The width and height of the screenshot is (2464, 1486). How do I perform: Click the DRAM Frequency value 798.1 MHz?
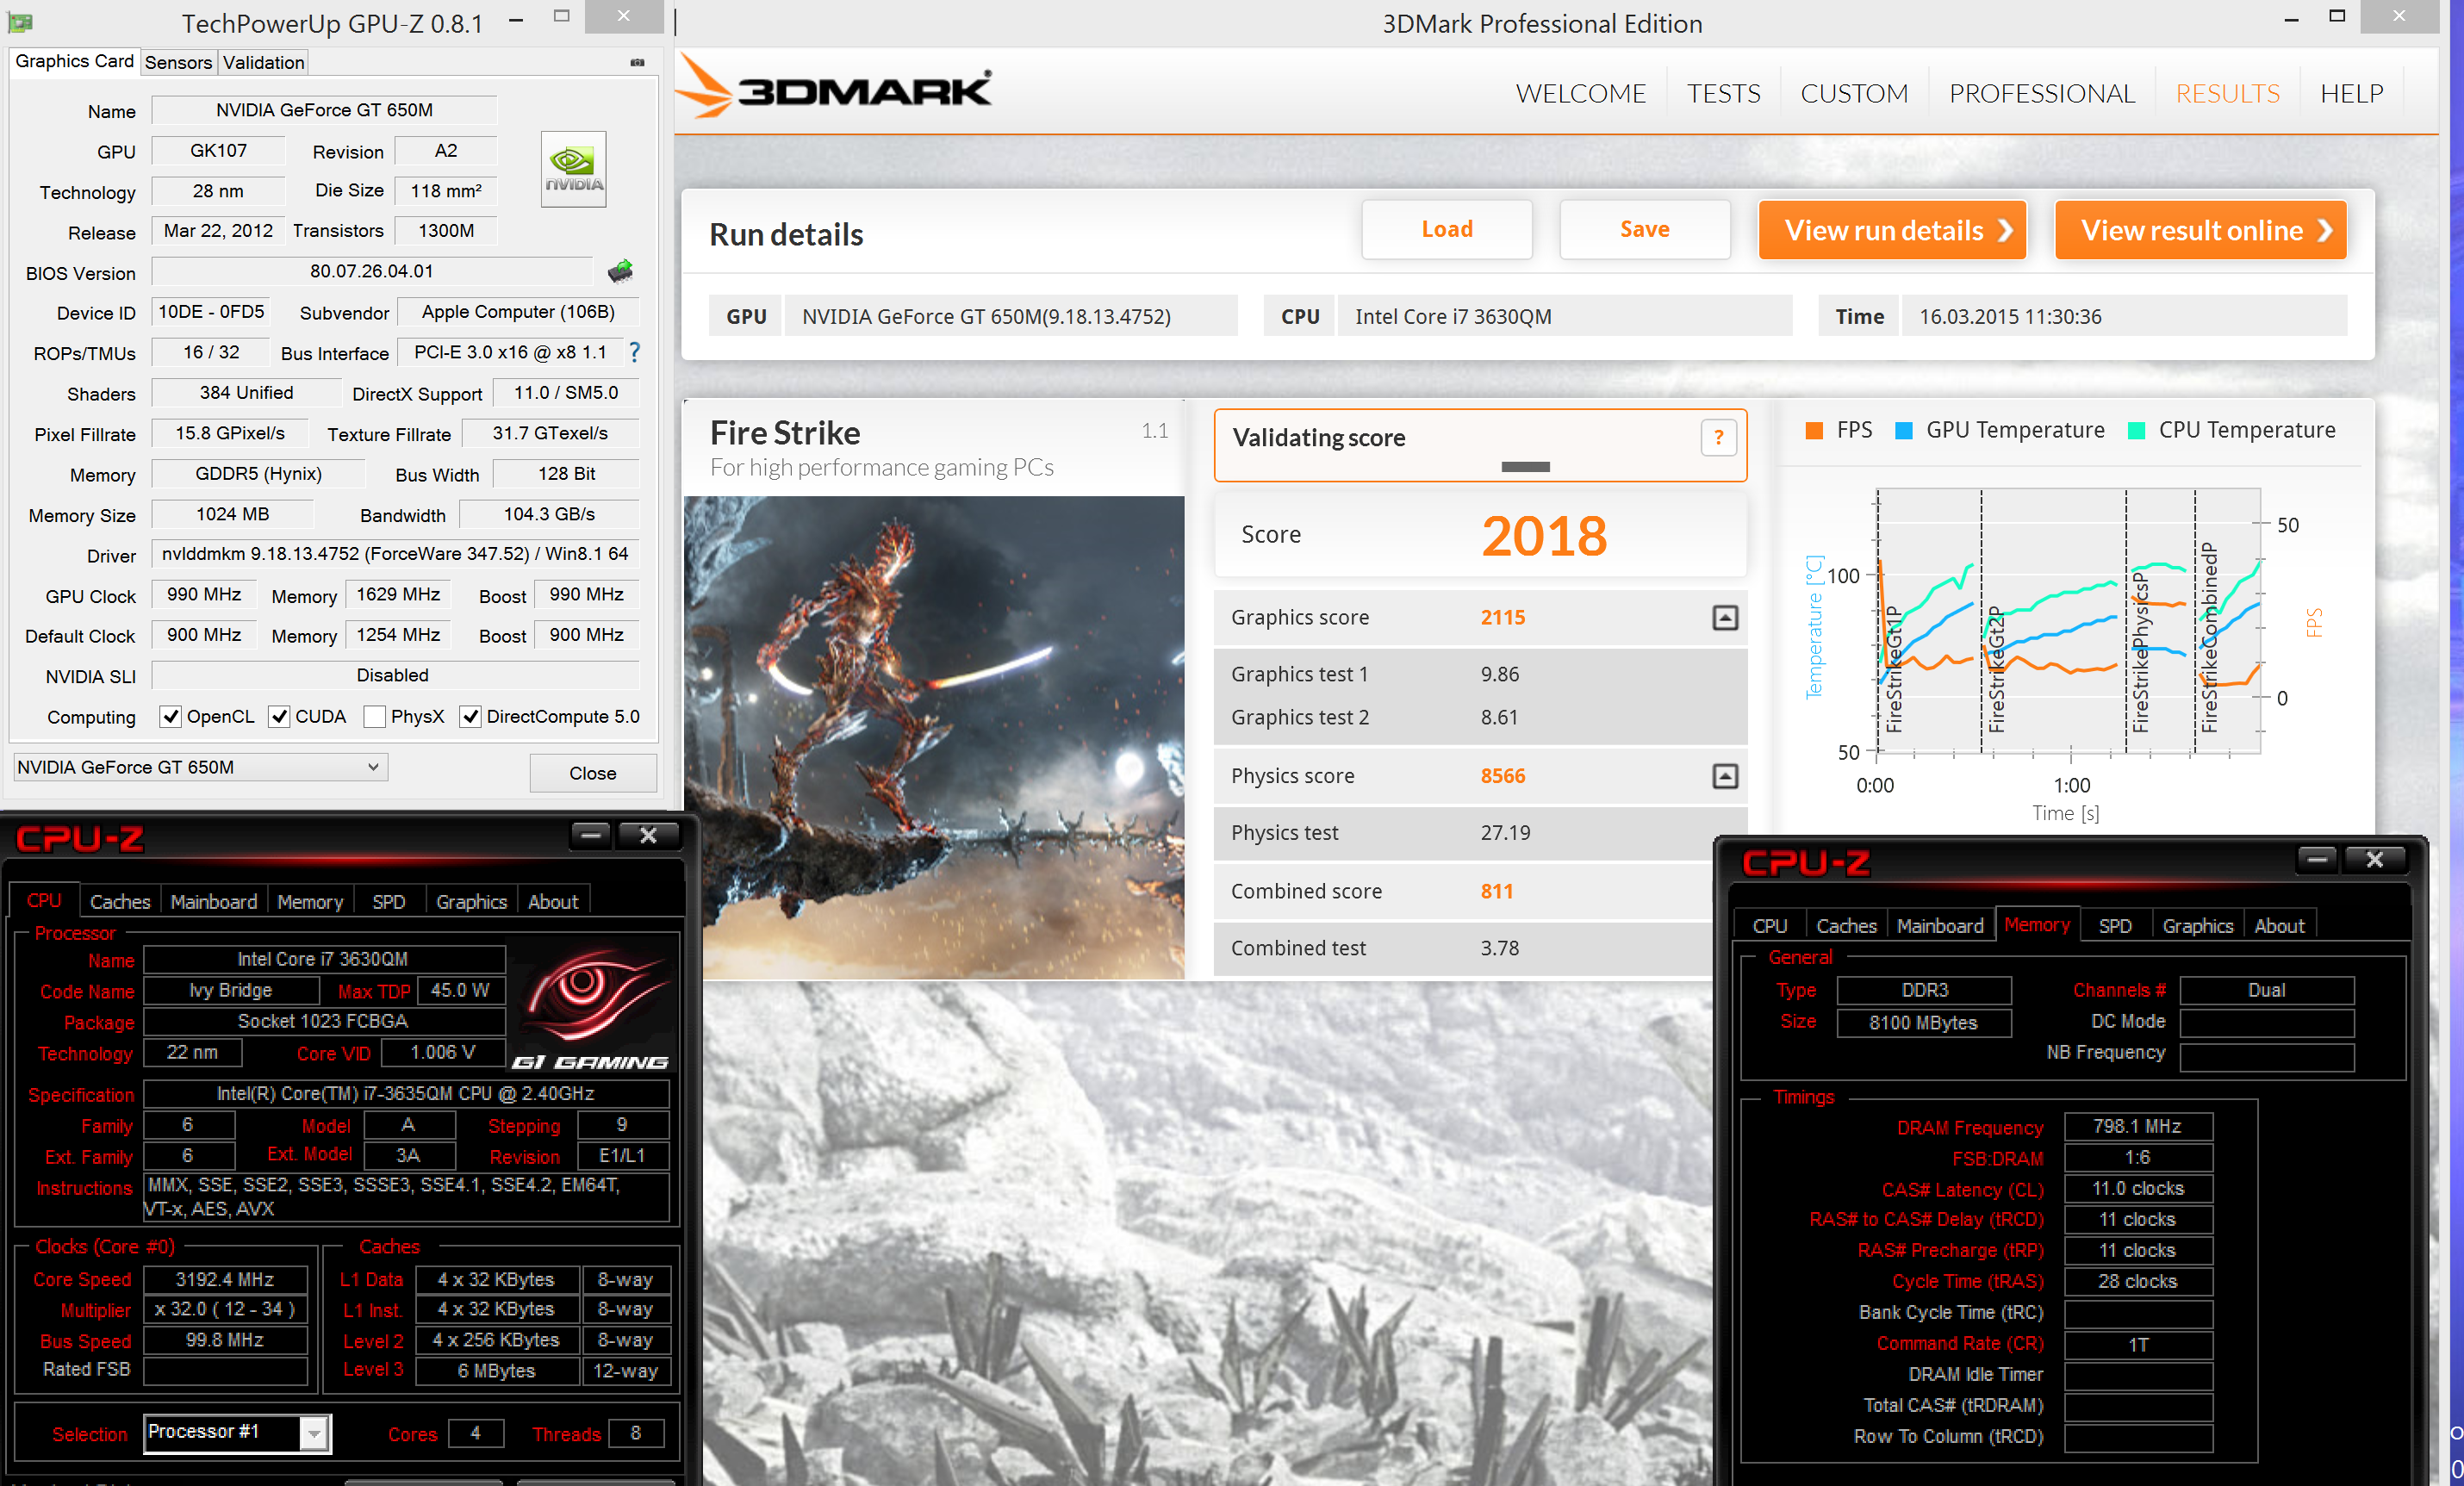2138,1127
